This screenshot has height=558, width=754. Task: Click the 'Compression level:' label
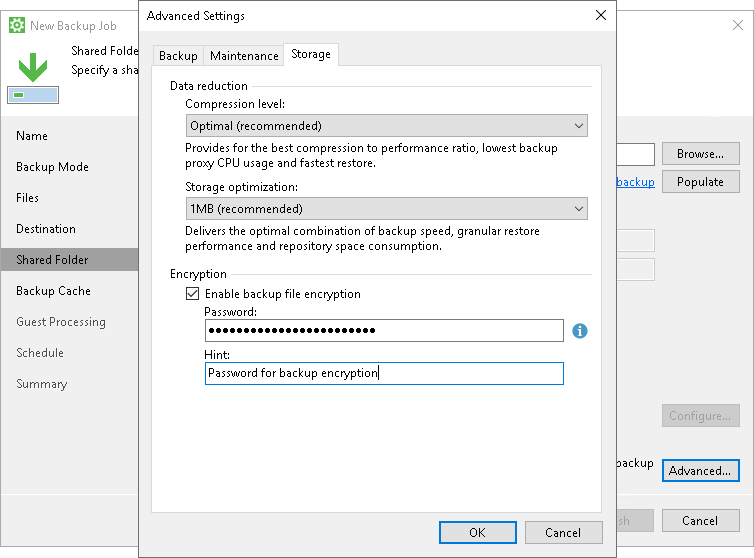coord(235,104)
